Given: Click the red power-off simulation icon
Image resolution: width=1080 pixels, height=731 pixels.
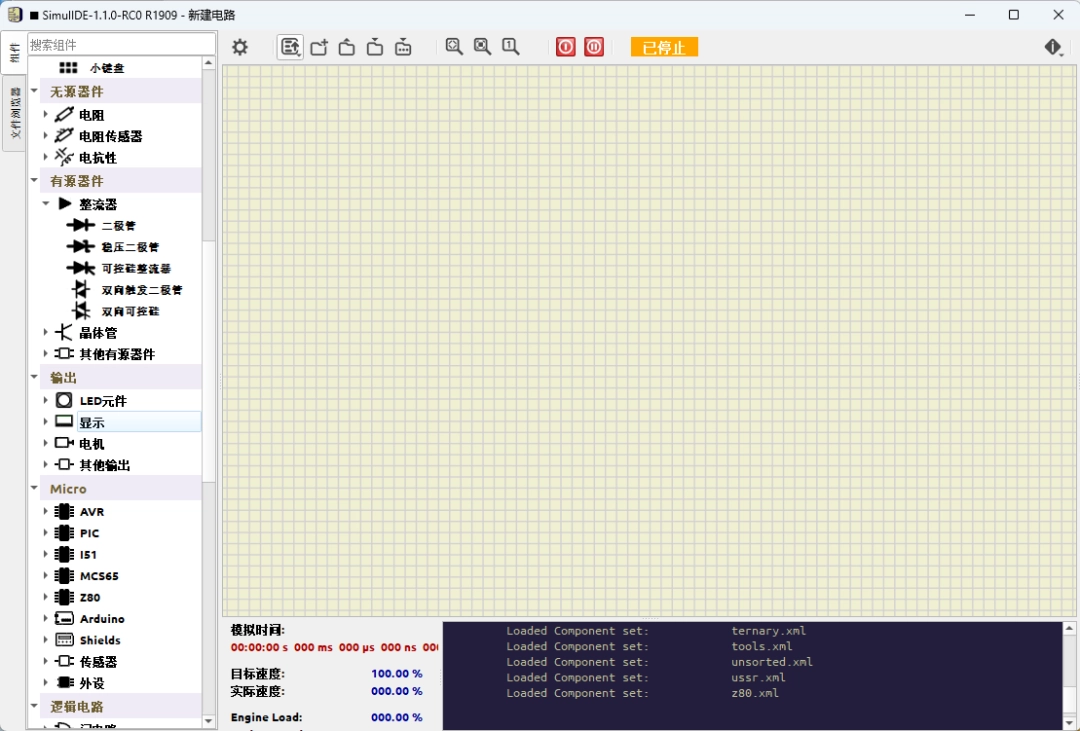Looking at the screenshot, I should pos(565,46).
